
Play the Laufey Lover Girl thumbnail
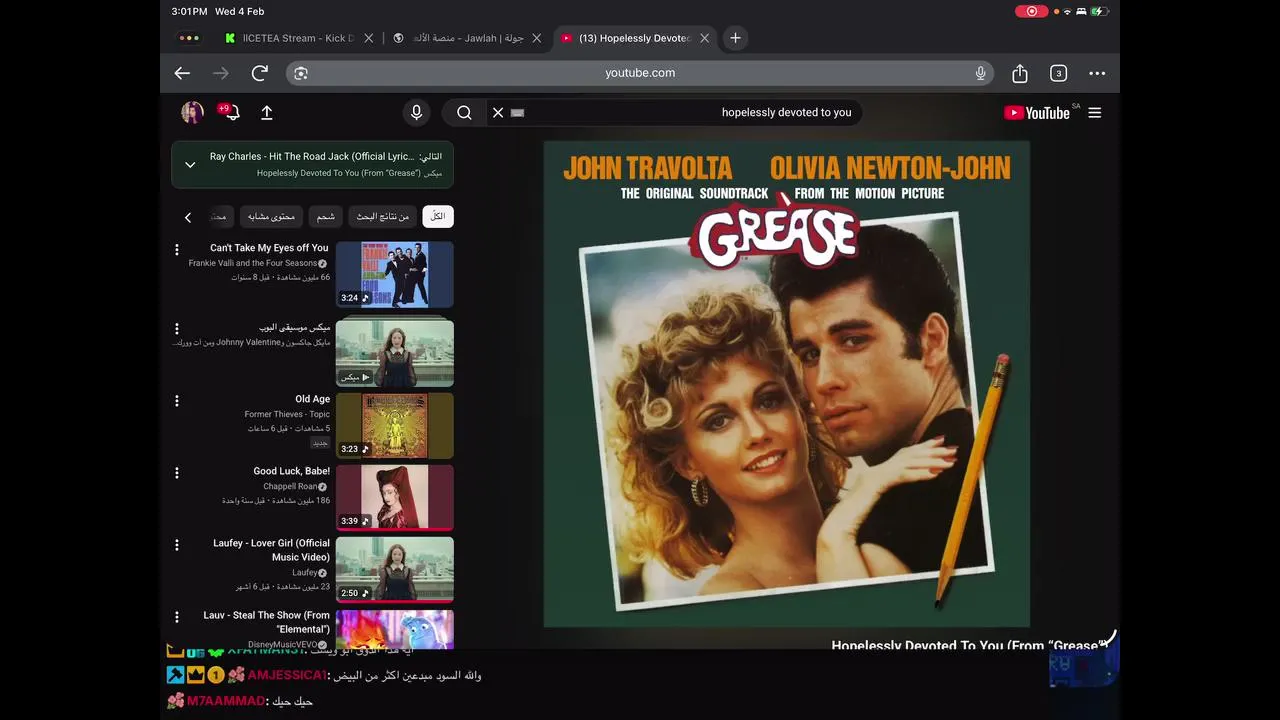pos(394,570)
